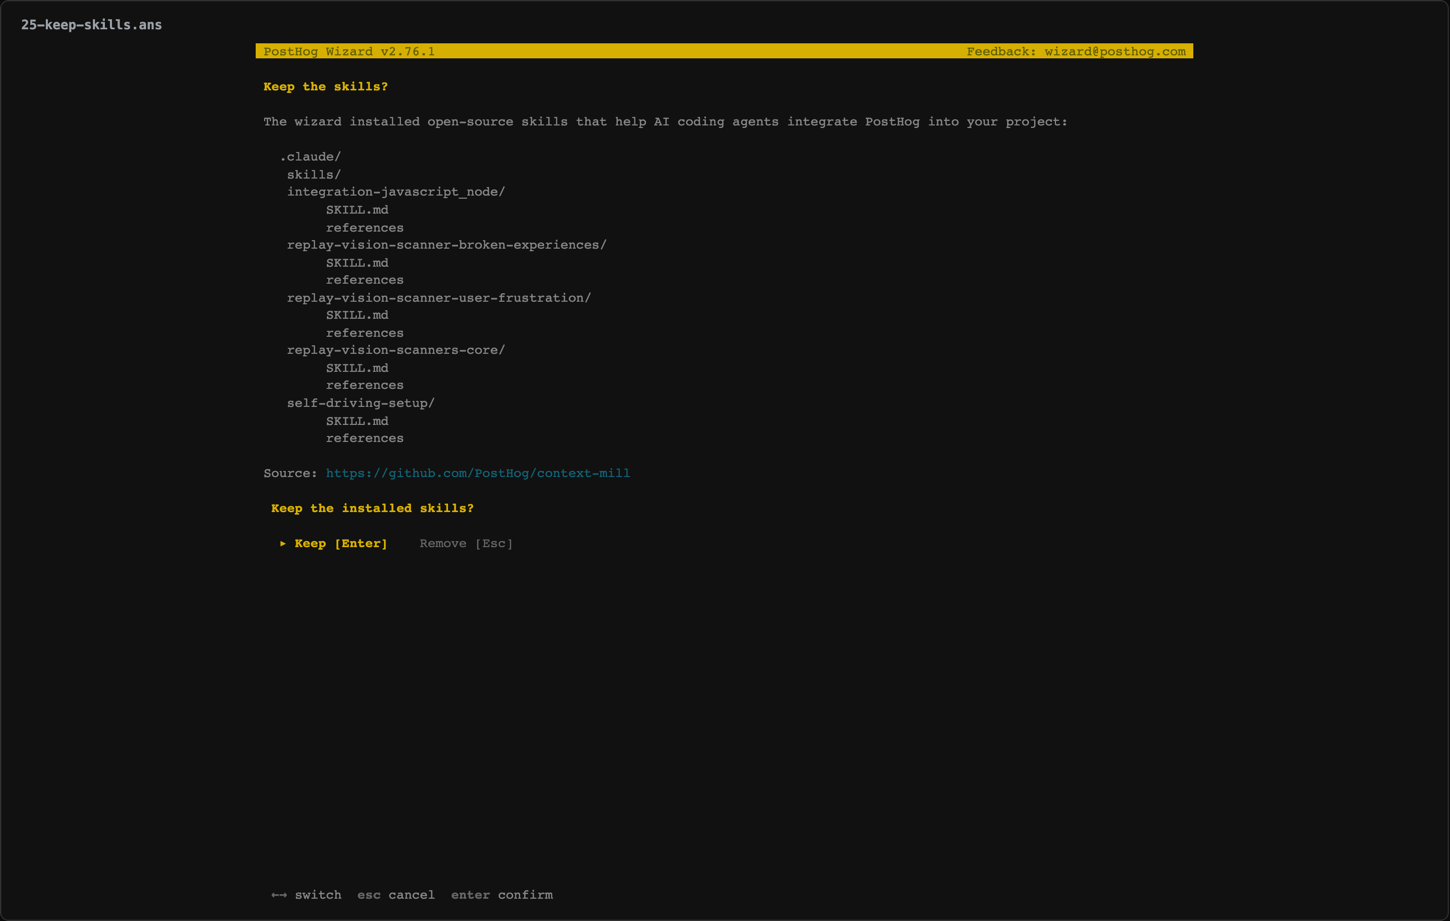Click SKILL.md under integration-javascript_node
This screenshot has width=1450, height=921.
click(x=357, y=210)
